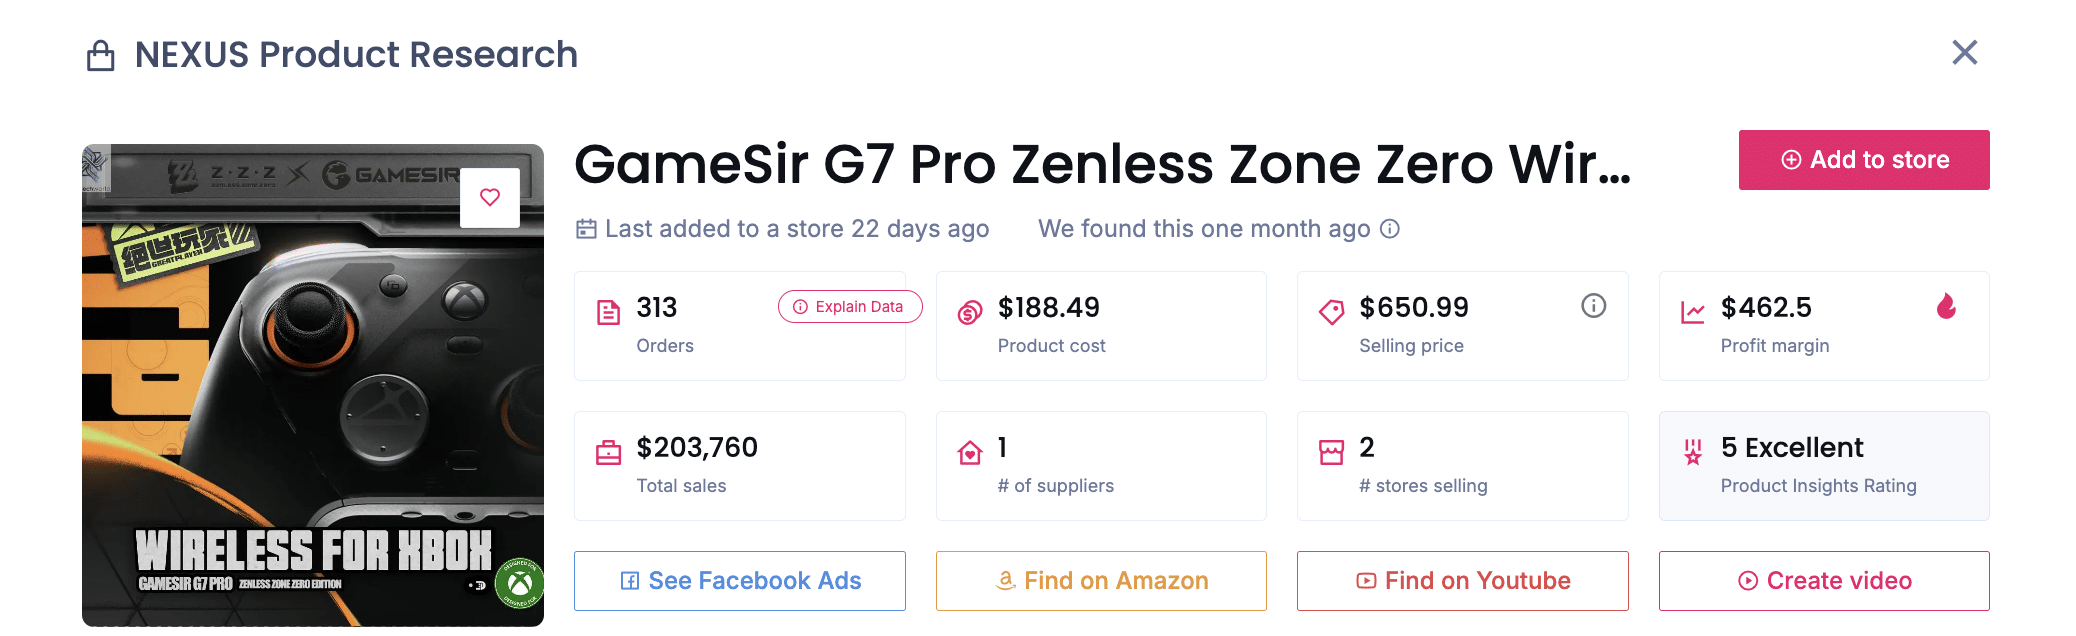Click the Total sales register icon
The width and height of the screenshot is (2076, 636).
pyautogui.click(x=608, y=453)
